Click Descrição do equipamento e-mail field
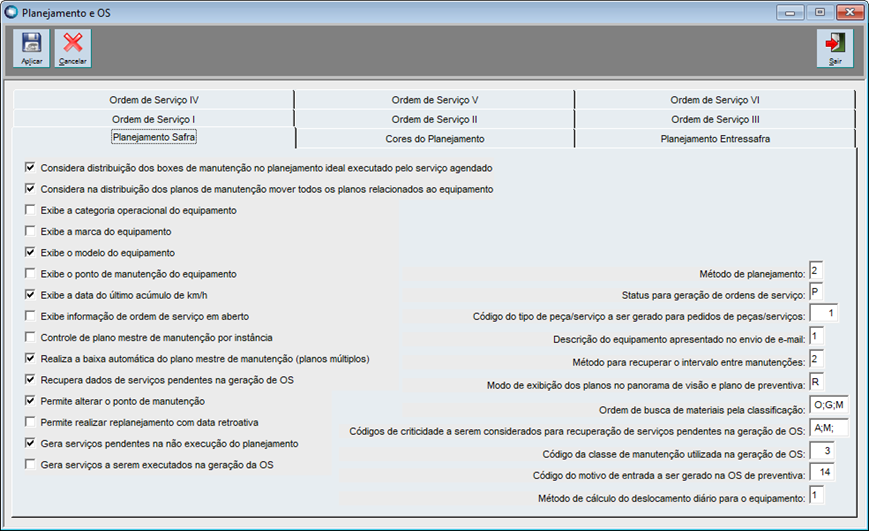Viewport: 869px width, 531px height. click(816, 336)
